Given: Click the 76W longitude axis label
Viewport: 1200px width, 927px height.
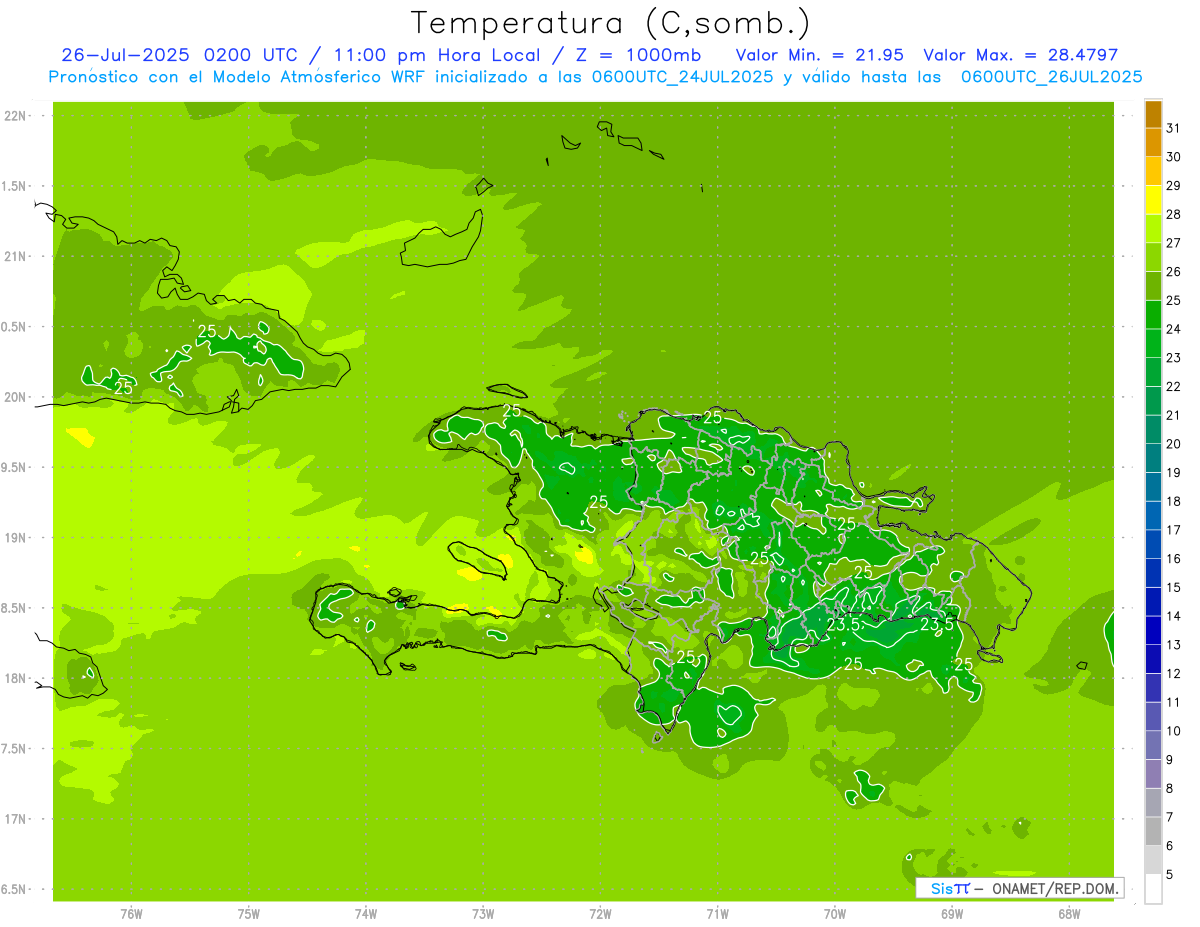Looking at the screenshot, I should click(131, 914).
